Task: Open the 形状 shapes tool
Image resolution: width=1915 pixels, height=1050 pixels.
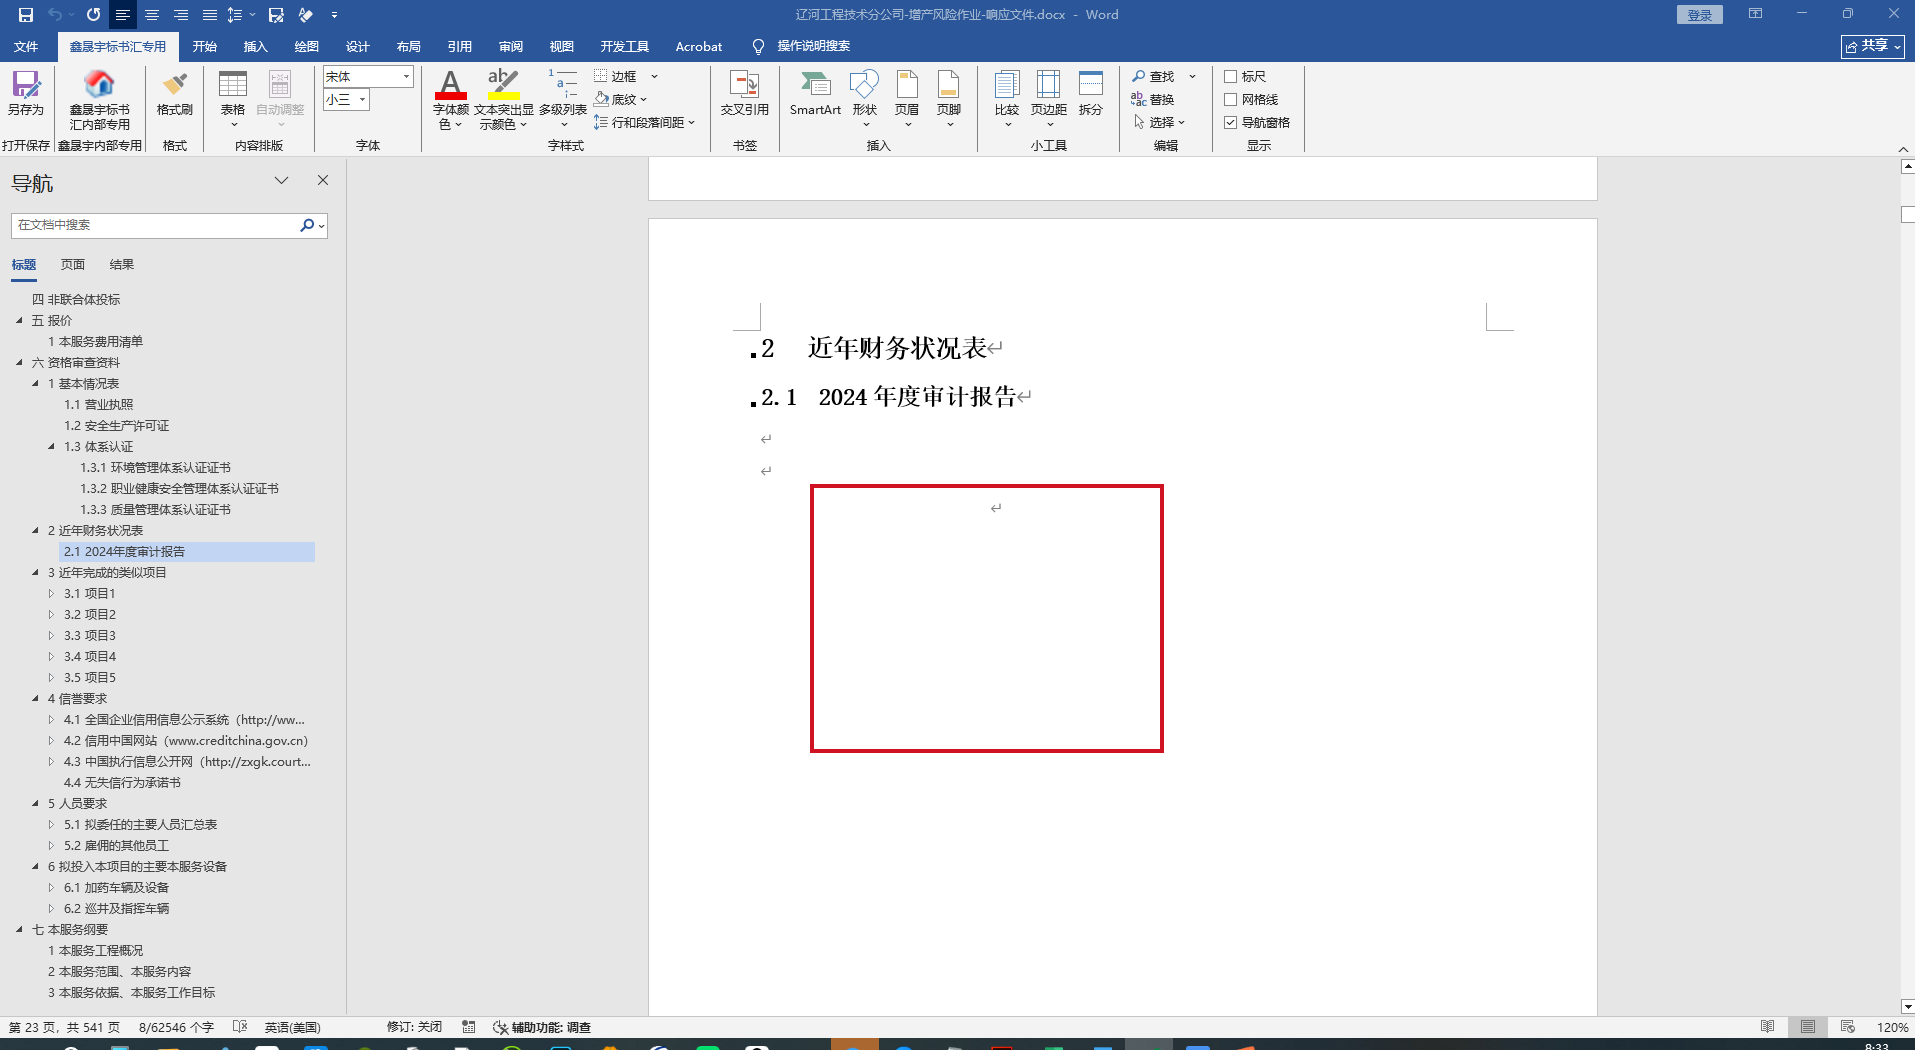Action: (865, 98)
